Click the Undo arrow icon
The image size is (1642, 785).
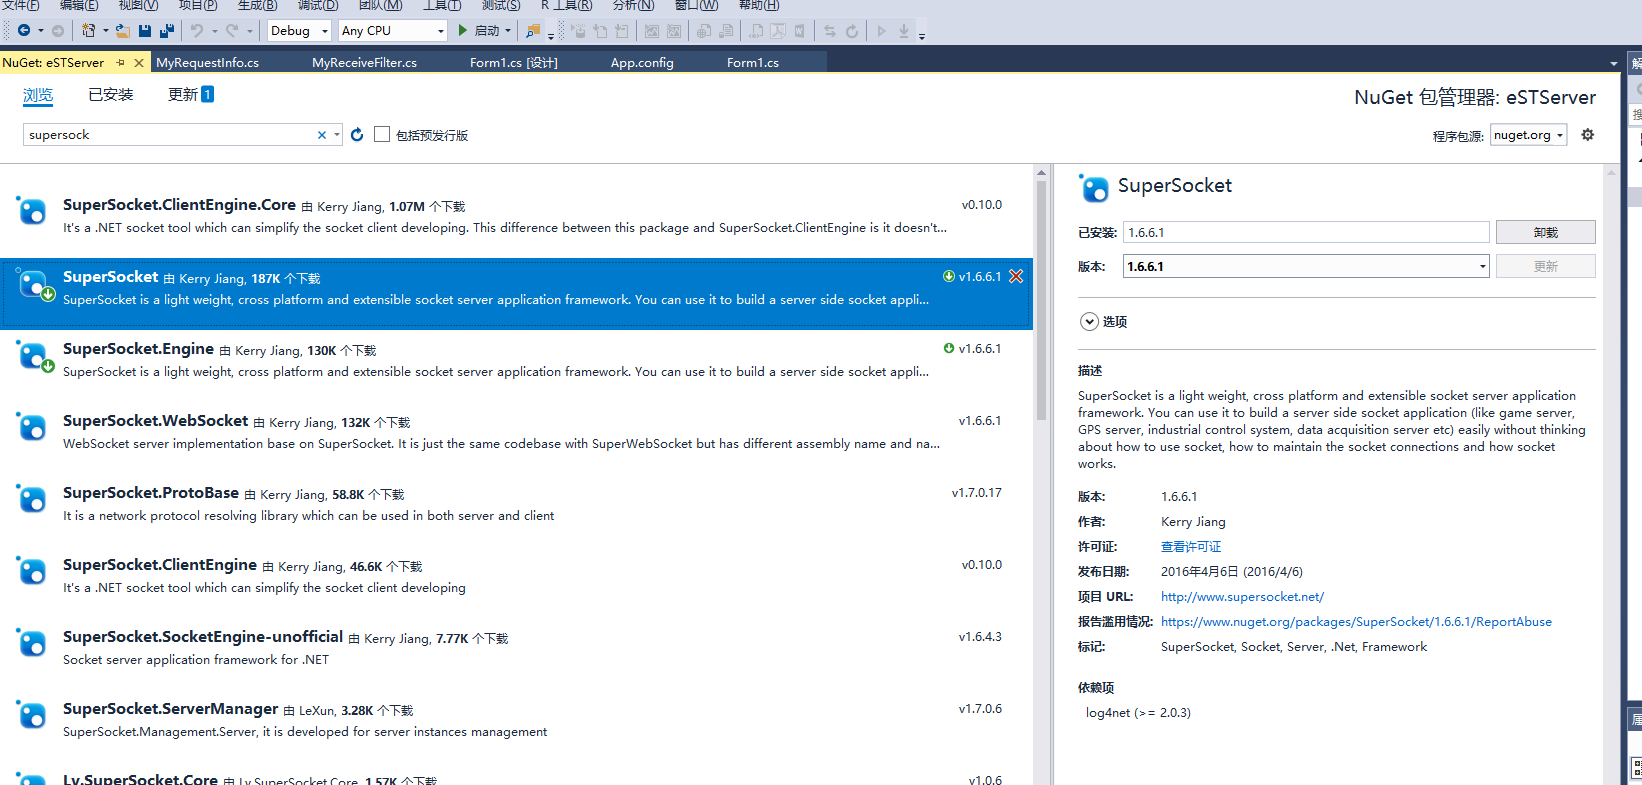[x=197, y=31]
